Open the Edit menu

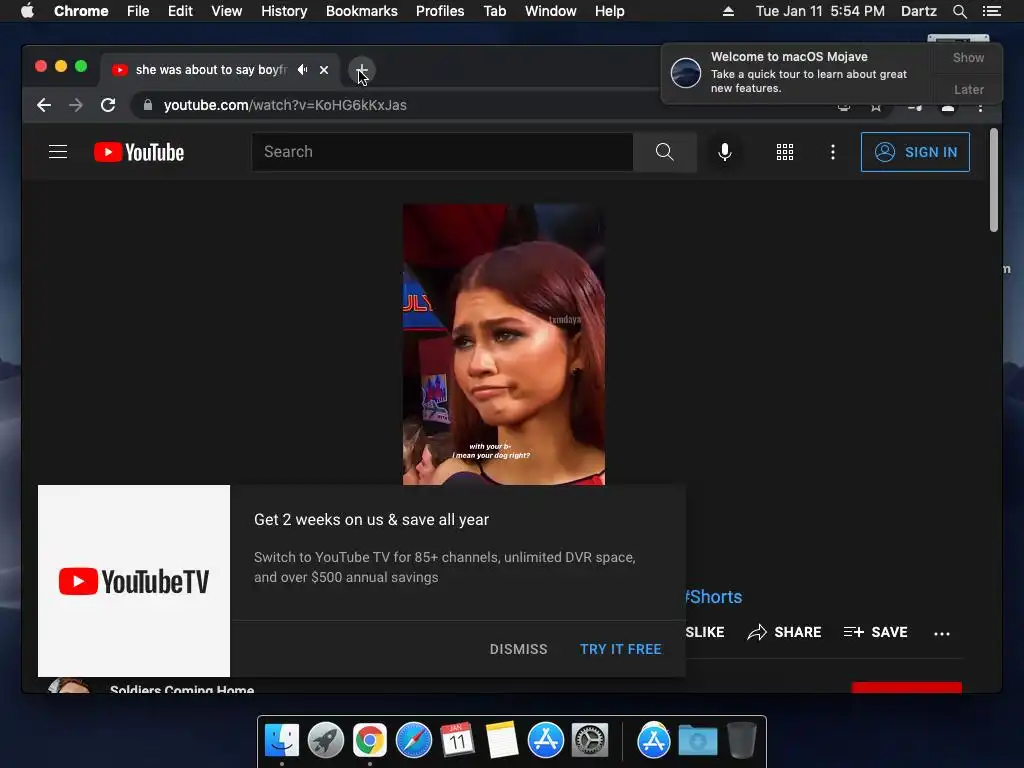pos(180,11)
